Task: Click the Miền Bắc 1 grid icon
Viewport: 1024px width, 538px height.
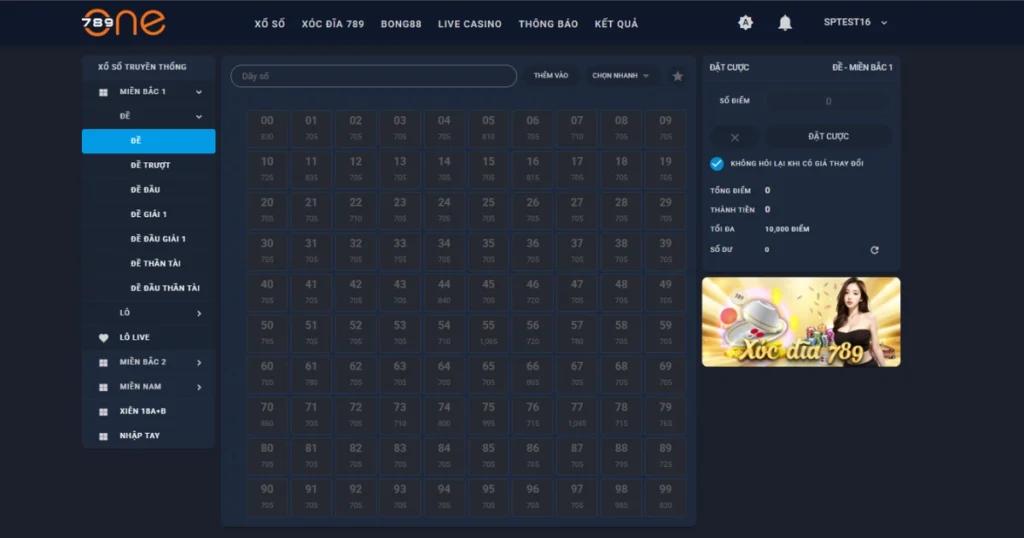Action: click(103, 92)
